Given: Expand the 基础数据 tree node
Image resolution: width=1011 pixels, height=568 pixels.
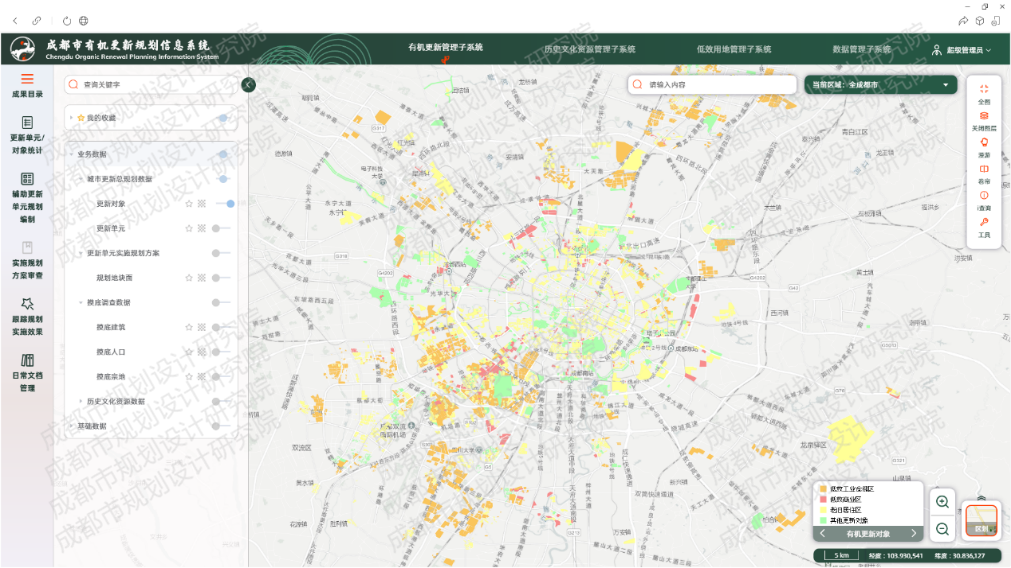Looking at the screenshot, I should (x=71, y=426).
